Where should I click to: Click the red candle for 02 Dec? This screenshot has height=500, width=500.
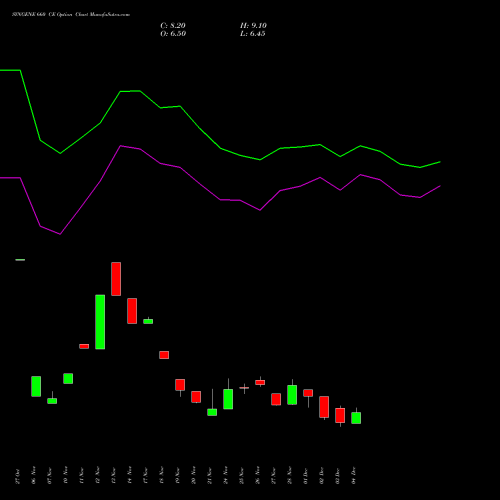pos(324,407)
